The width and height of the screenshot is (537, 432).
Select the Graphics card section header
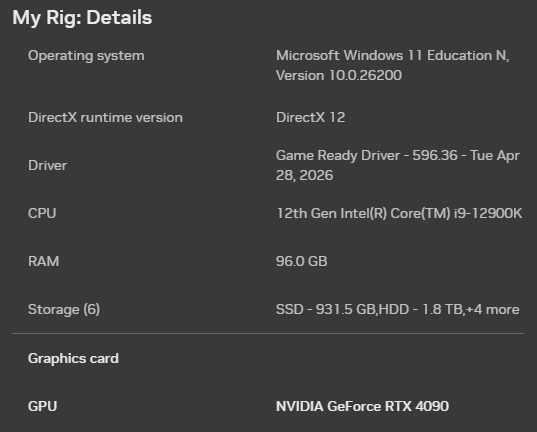(73, 359)
